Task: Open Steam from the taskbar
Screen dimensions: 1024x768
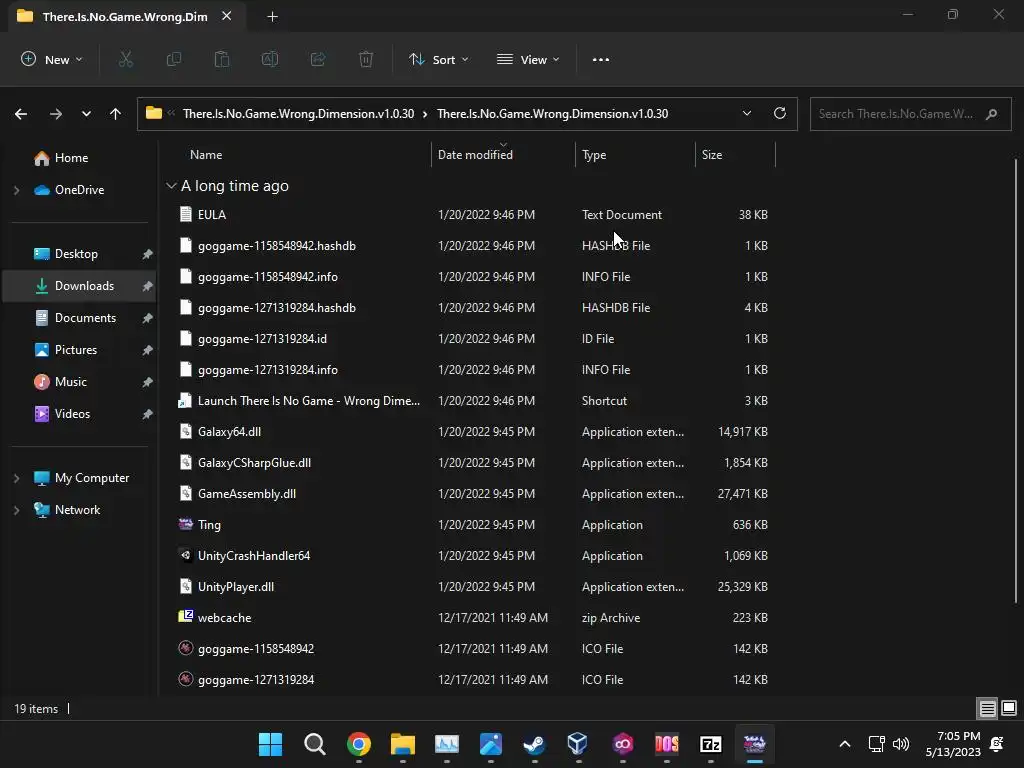Action: pos(534,744)
